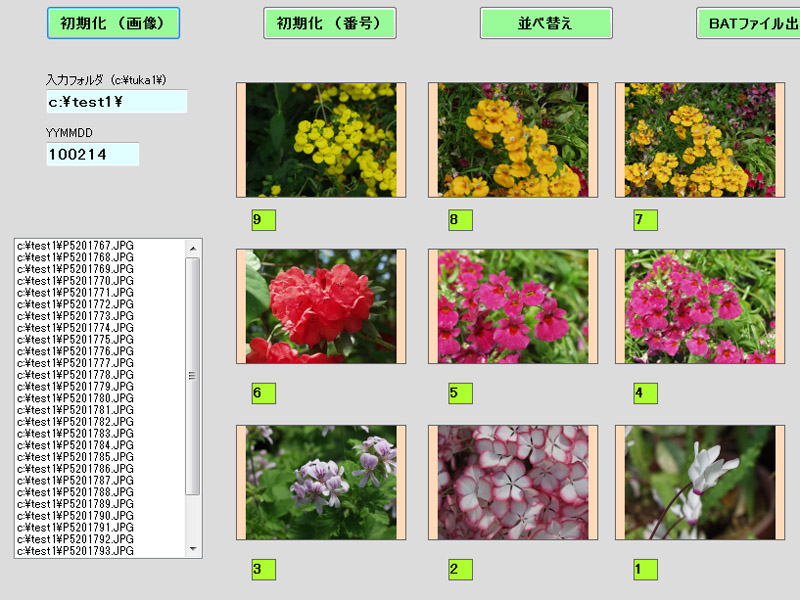Screen dimensions: 800x600
Task: Click the file list scrollbar down arrow
Action: point(193,549)
